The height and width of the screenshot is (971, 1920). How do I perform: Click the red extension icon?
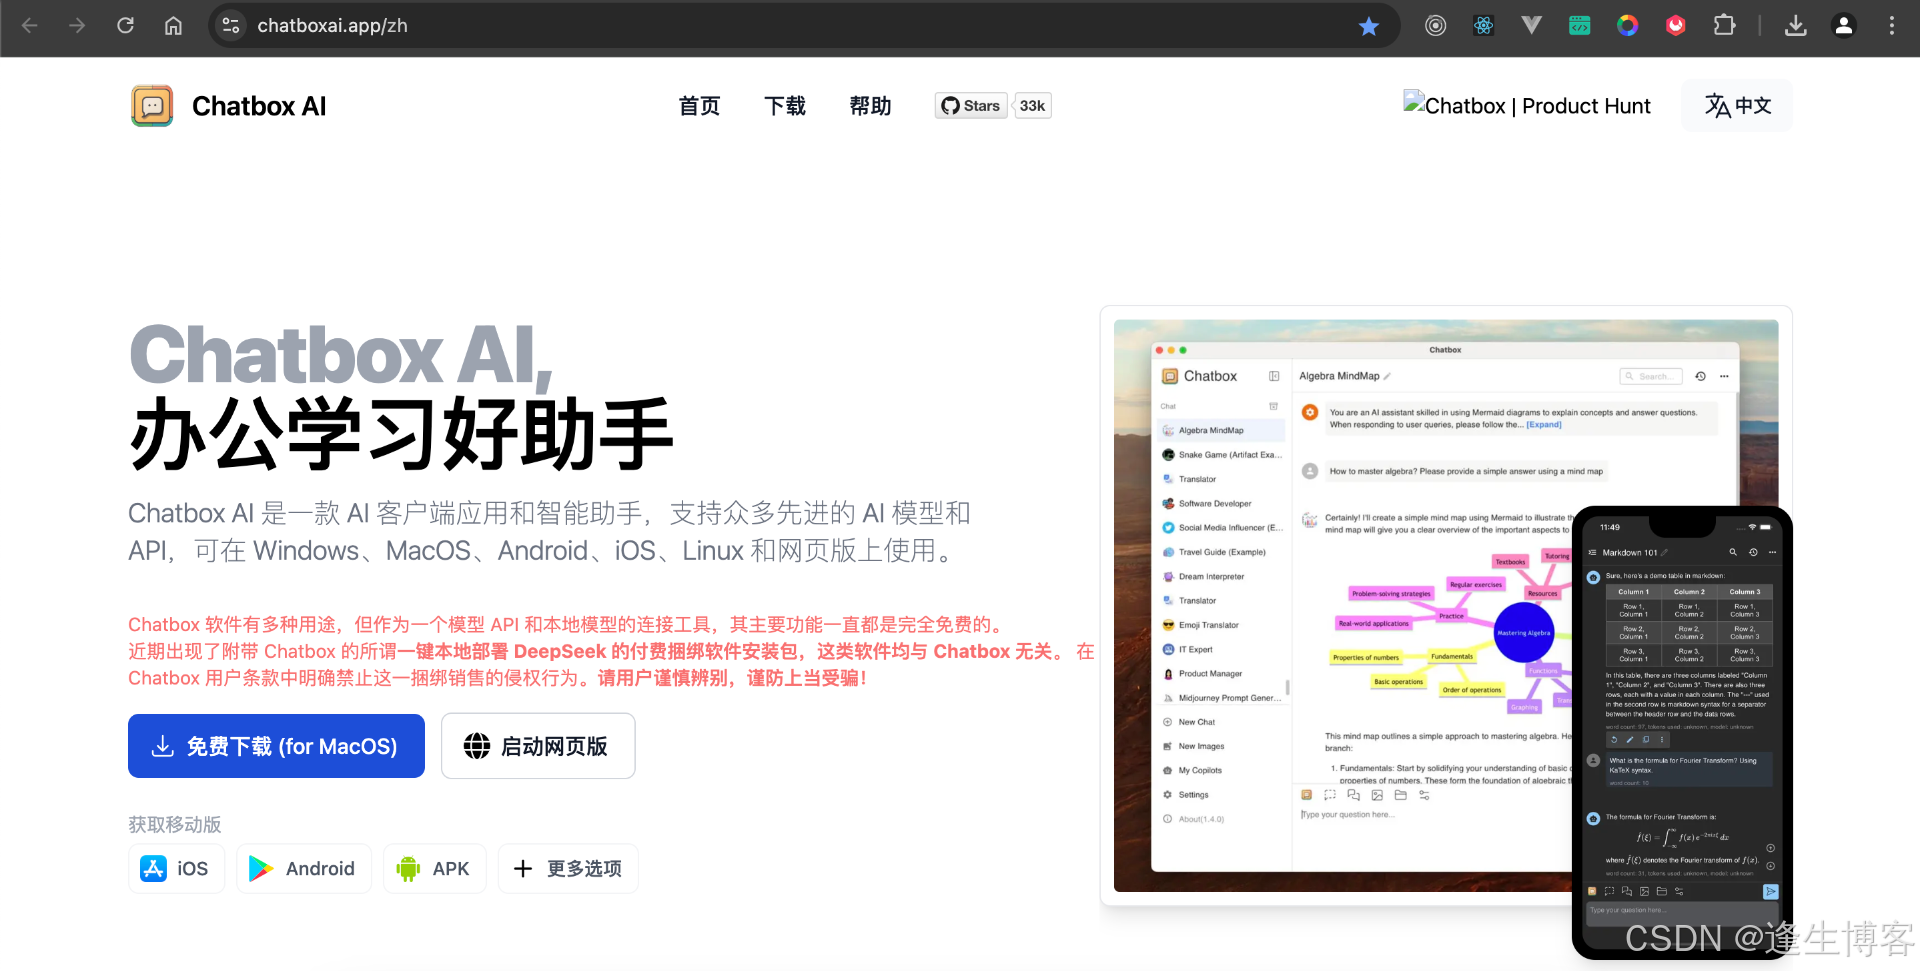(x=1676, y=26)
